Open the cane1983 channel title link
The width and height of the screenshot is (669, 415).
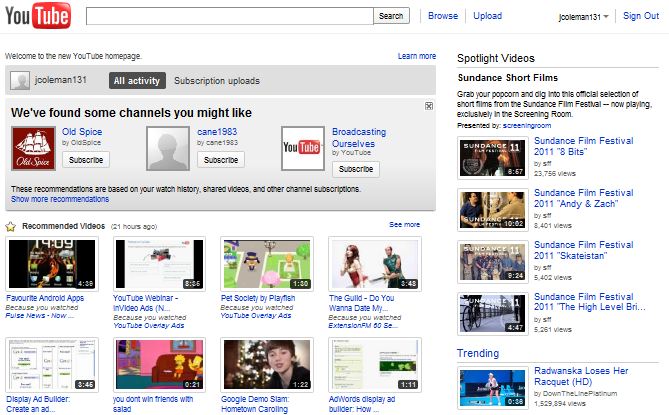(217, 132)
